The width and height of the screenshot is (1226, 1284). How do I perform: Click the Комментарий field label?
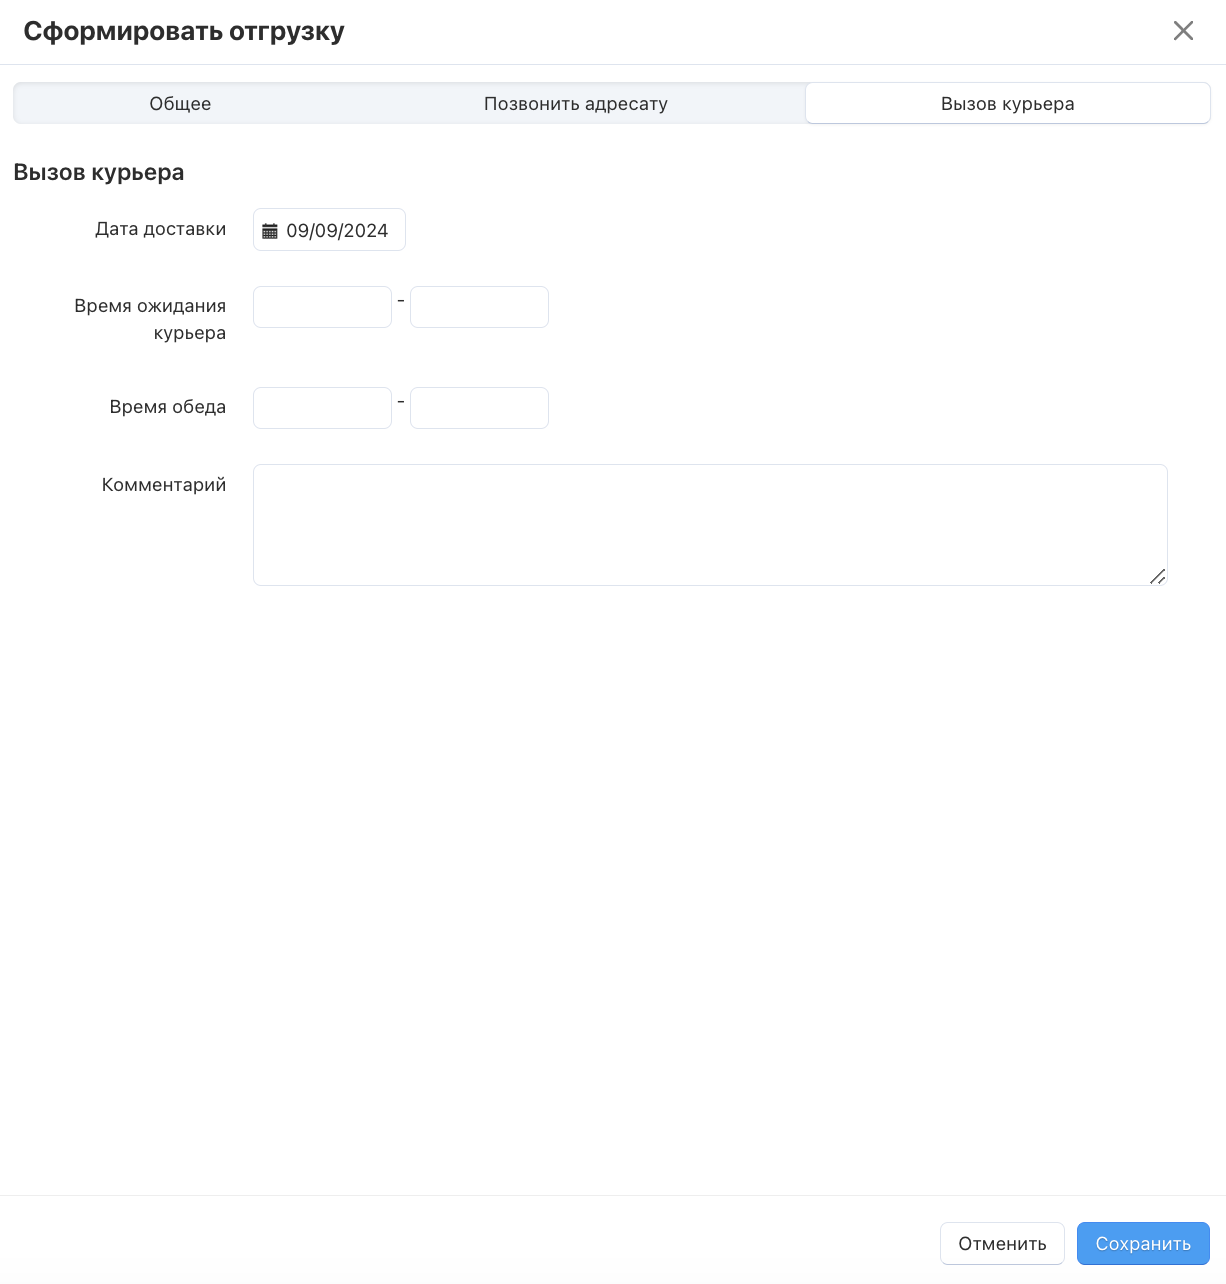point(164,485)
